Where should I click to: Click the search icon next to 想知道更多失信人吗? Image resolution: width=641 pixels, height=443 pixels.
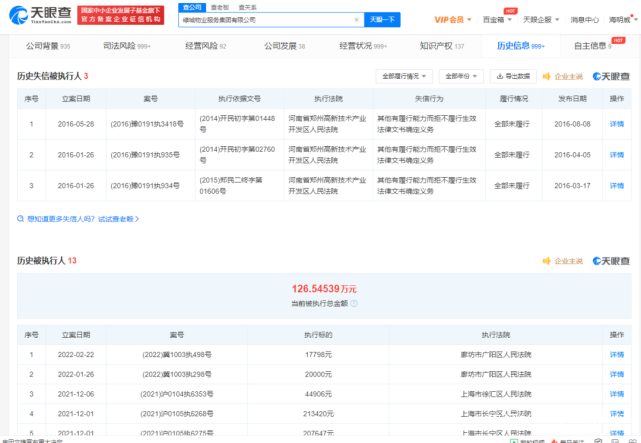tap(21, 218)
